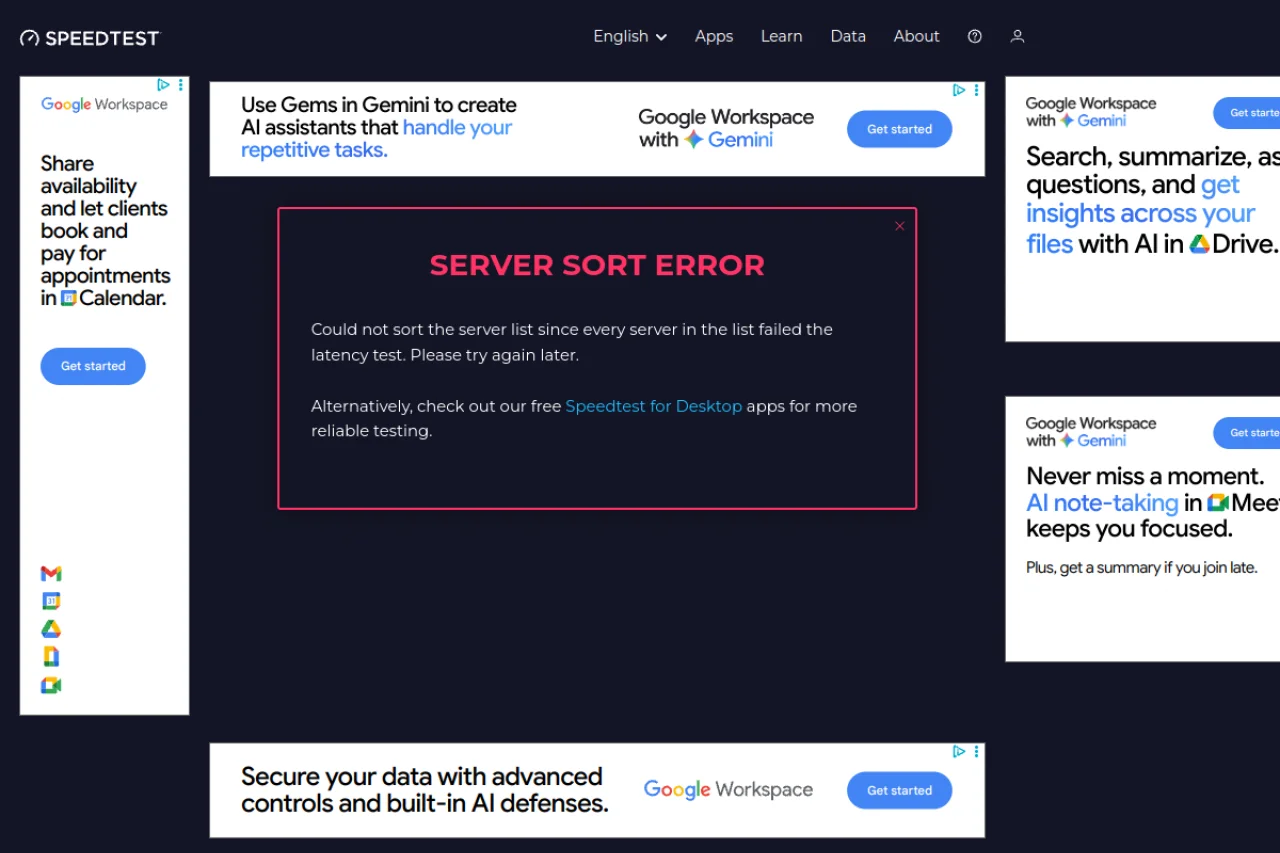Click 'Plus, get a summary if you join late' text
This screenshot has height=853, width=1280.
(x=1141, y=568)
